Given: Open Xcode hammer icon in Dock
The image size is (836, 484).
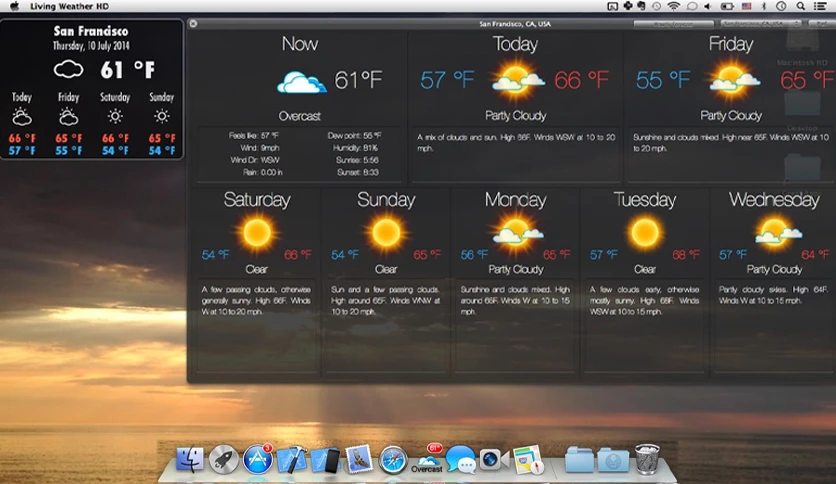Looking at the screenshot, I should pyautogui.click(x=291, y=459).
